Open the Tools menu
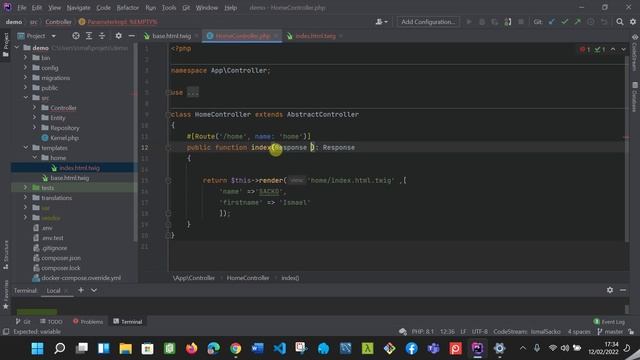 click(169, 8)
